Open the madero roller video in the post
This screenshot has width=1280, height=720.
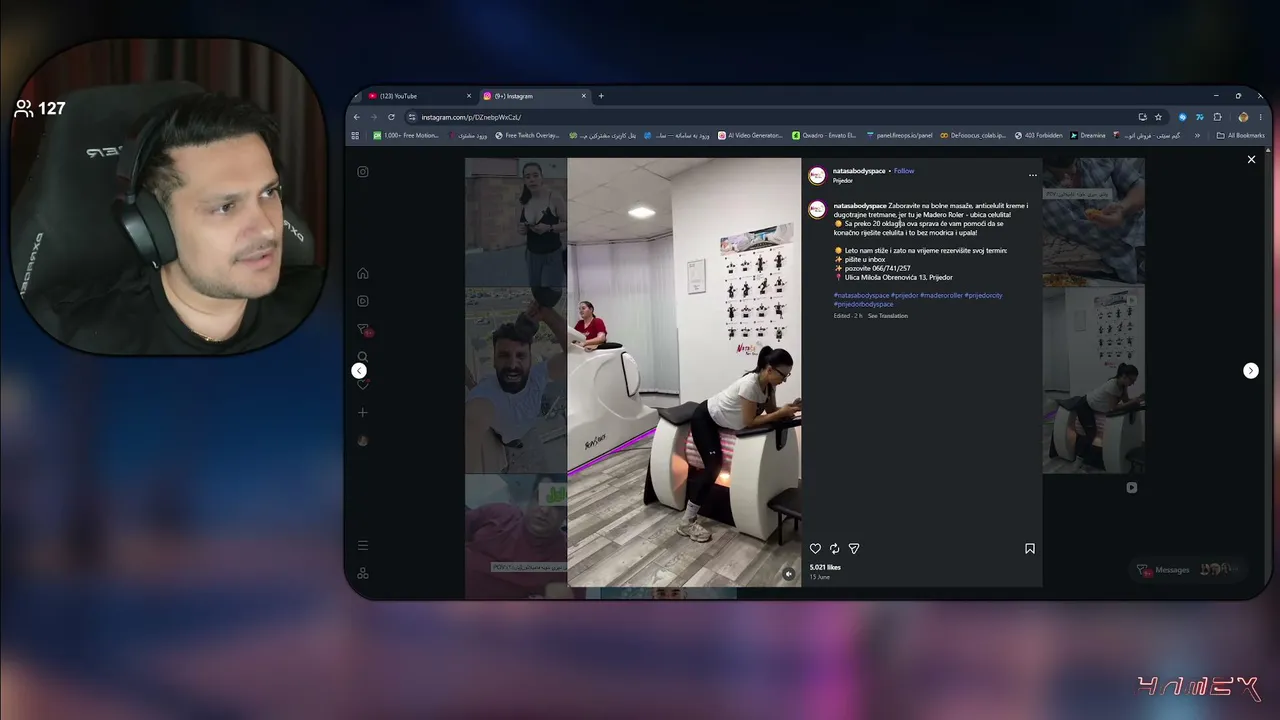pyautogui.click(x=684, y=372)
